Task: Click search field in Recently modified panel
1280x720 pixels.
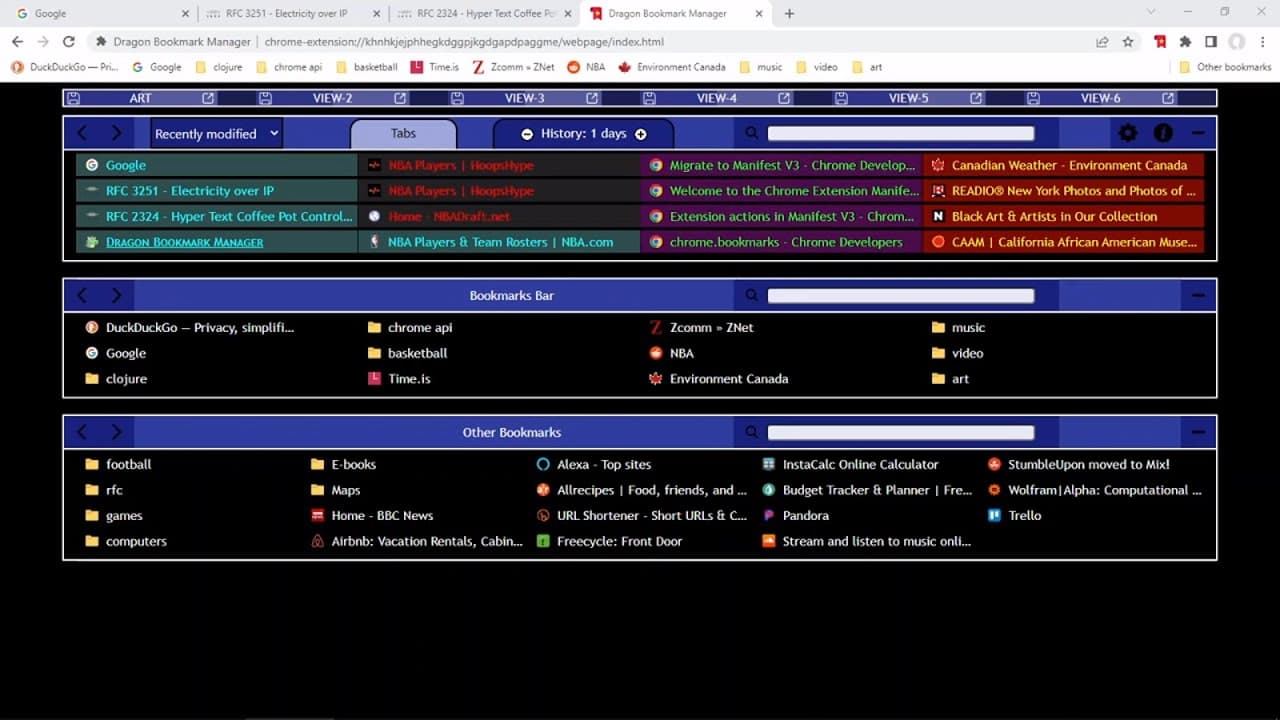Action: [900, 133]
